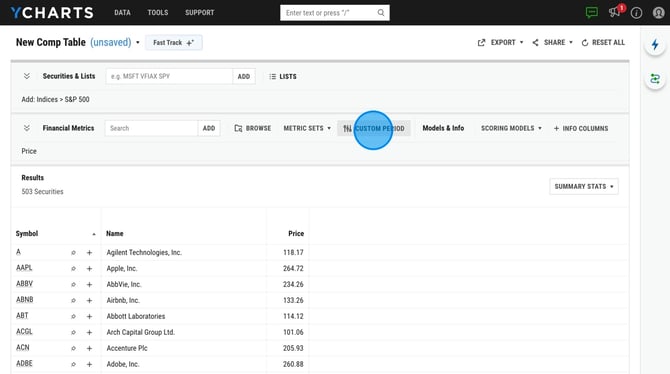Focus the top search text field

[x=329, y=13]
